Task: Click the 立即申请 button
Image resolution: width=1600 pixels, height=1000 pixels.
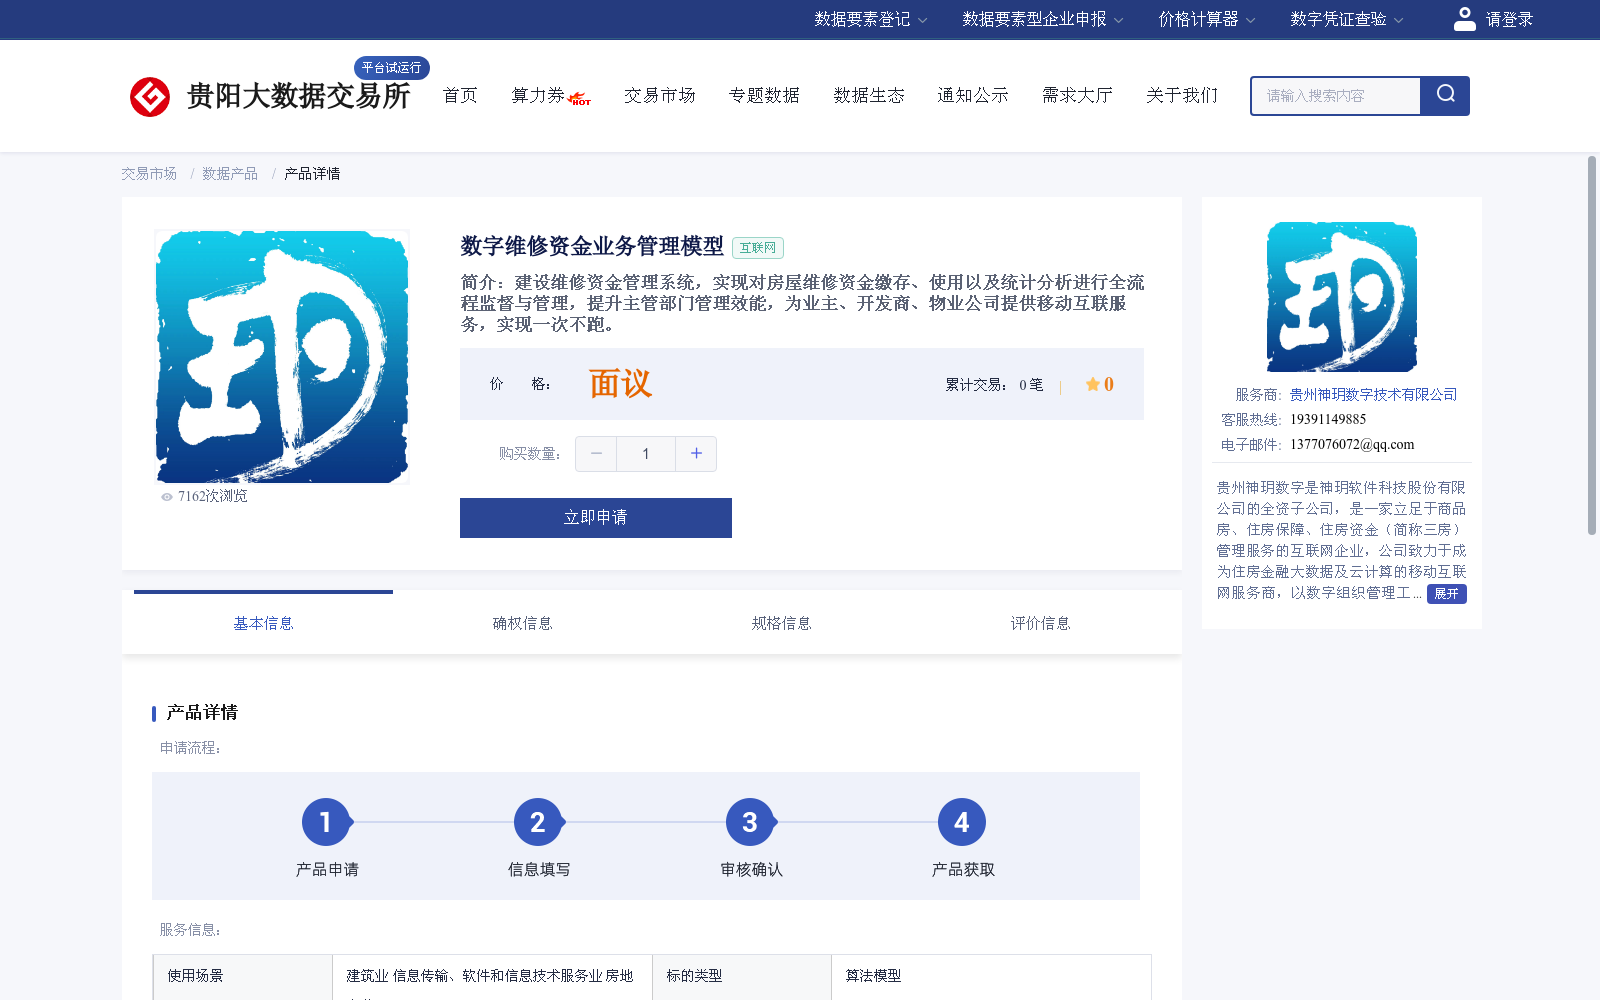Action: pos(596,518)
